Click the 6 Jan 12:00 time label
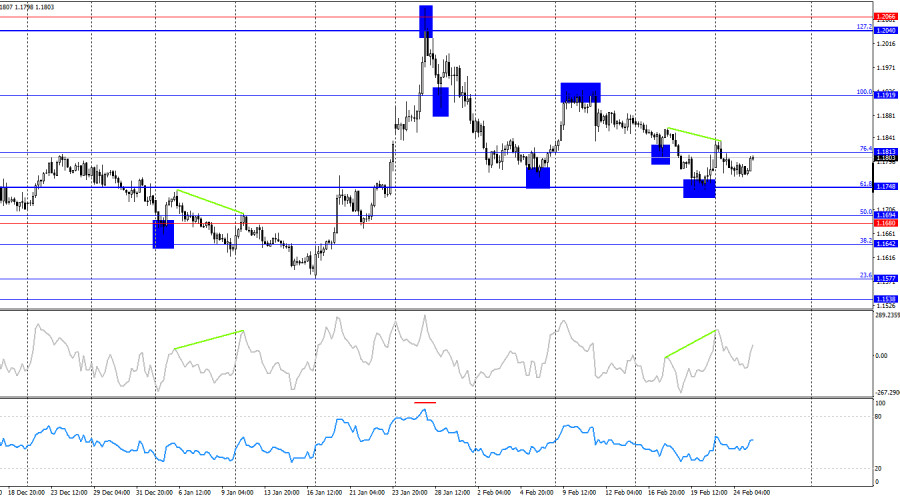Viewport: 900px width, 500px height. [195, 493]
